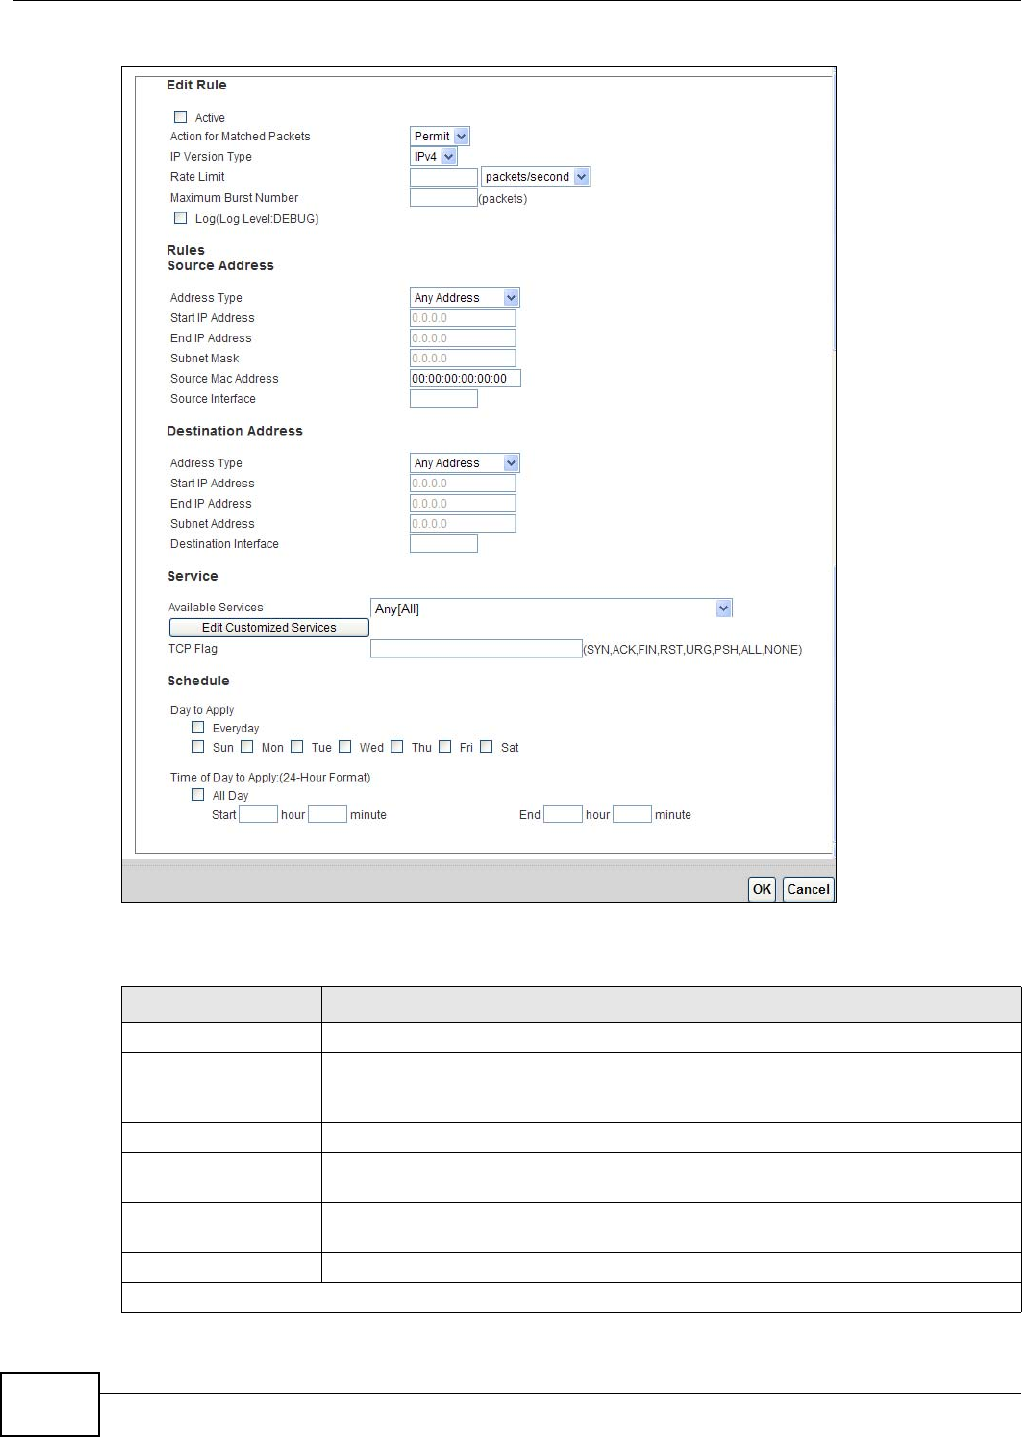Check the All Day time option
1022x1437 pixels.
click(x=198, y=795)
